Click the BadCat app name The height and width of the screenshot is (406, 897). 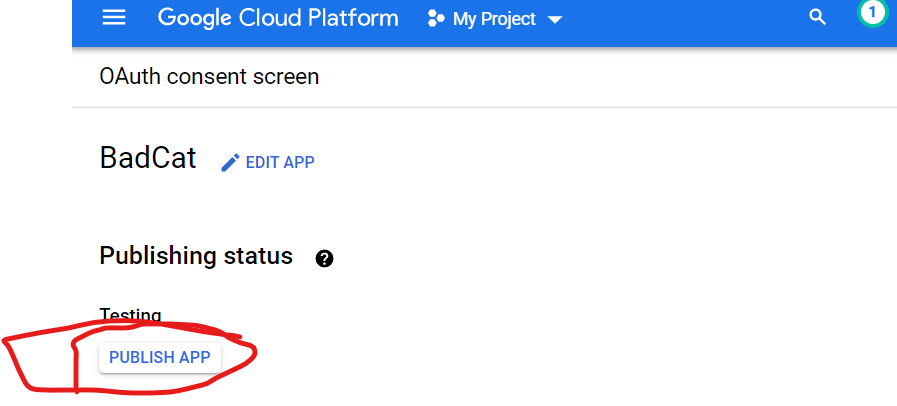click(148, 158)
